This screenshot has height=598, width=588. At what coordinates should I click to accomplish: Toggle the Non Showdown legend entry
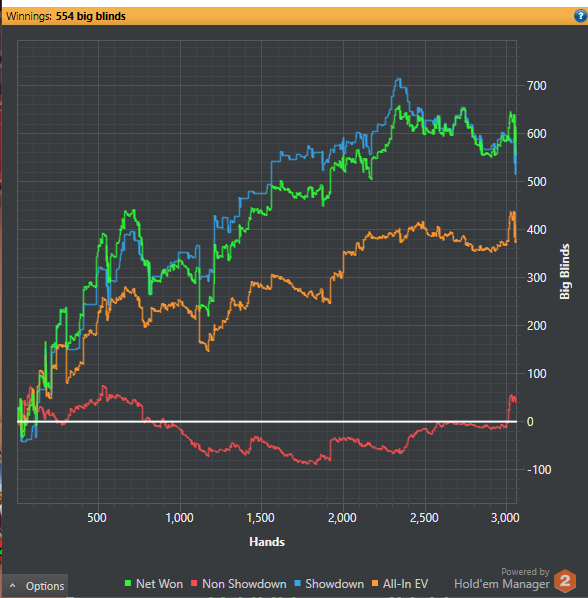tap(239, 584)
